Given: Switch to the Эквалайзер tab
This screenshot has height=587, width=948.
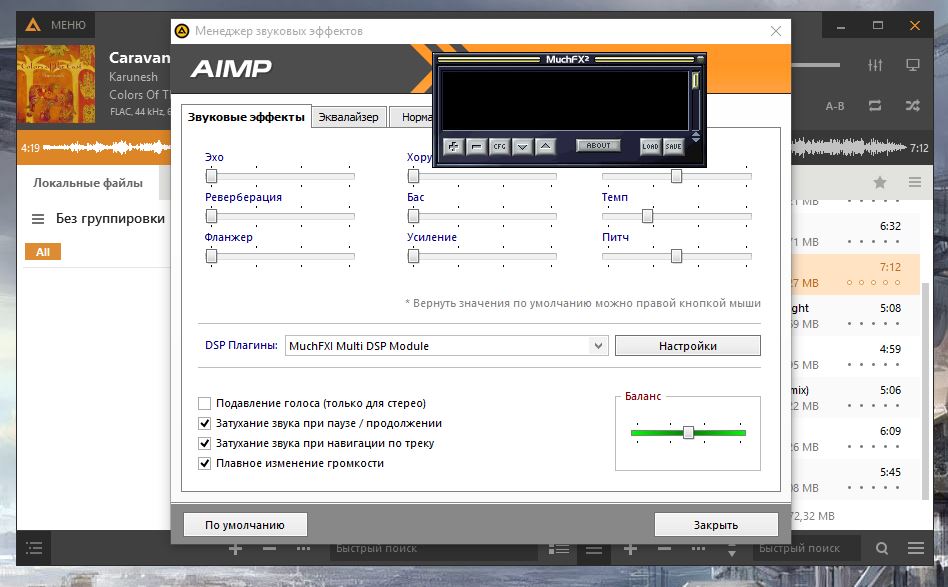Looking at the screenshot, I should click(348, 117).
